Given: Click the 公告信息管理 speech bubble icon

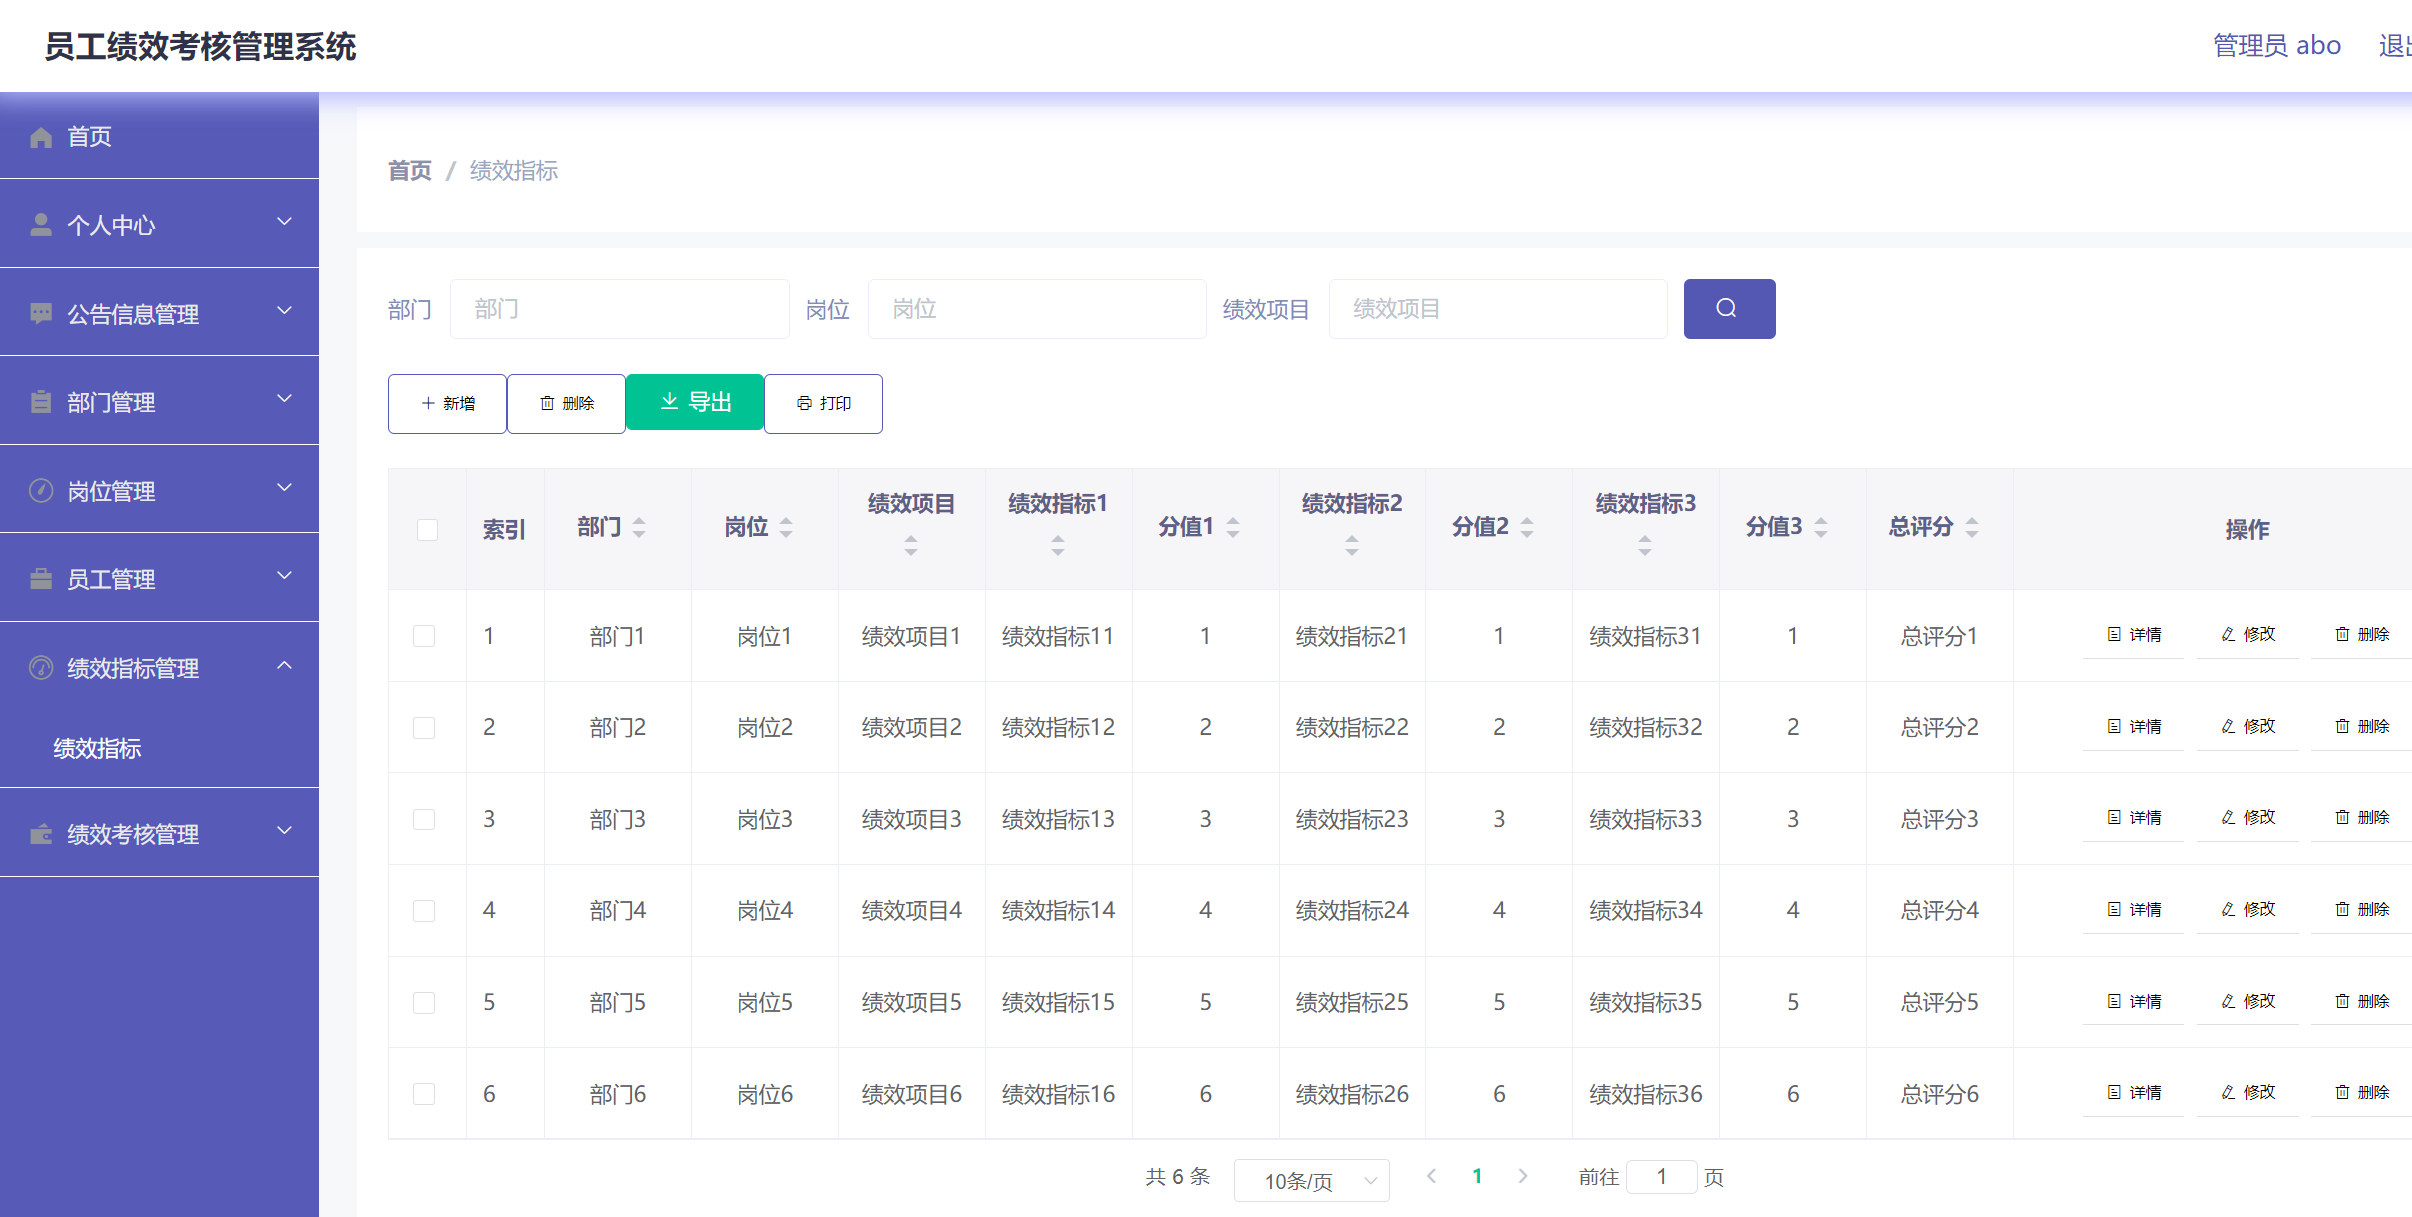Looking at the screenshot, I should [41, 313].
